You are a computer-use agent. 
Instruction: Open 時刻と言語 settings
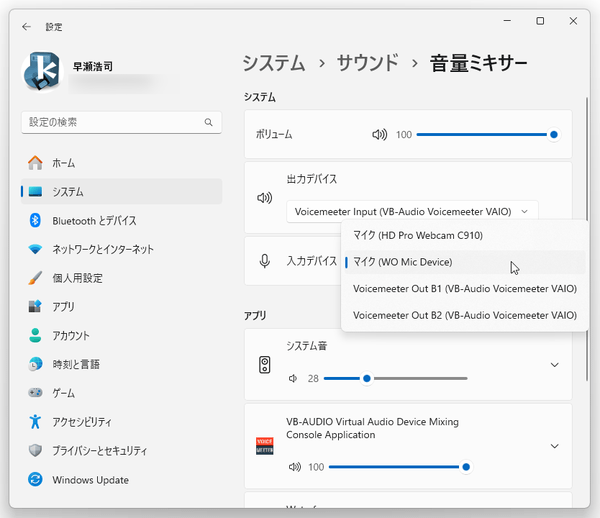click(122, 364)
